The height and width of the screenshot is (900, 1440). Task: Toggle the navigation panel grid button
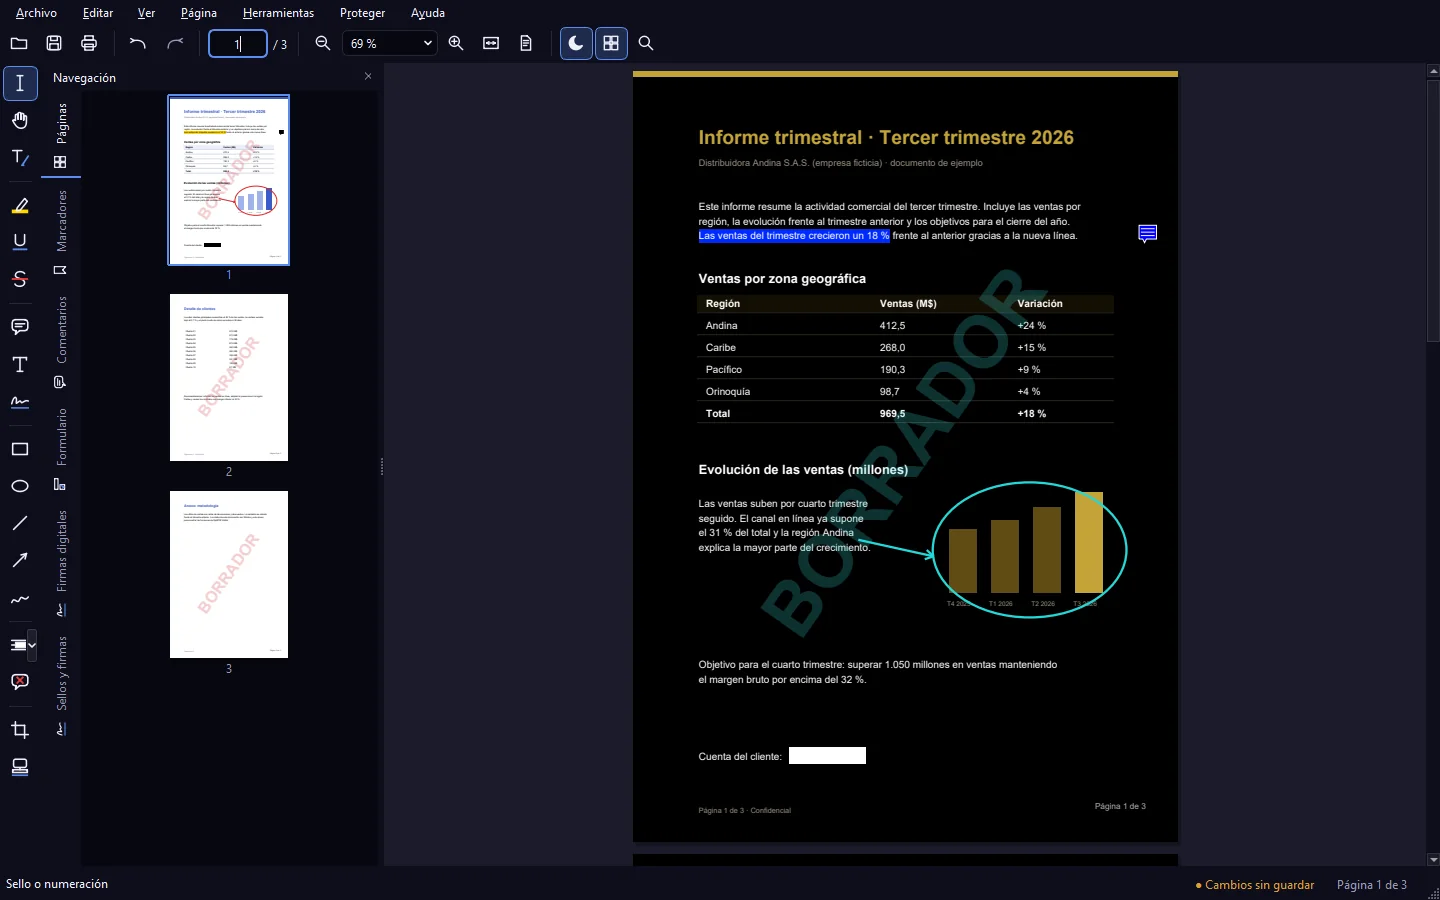tap(611, 43)
